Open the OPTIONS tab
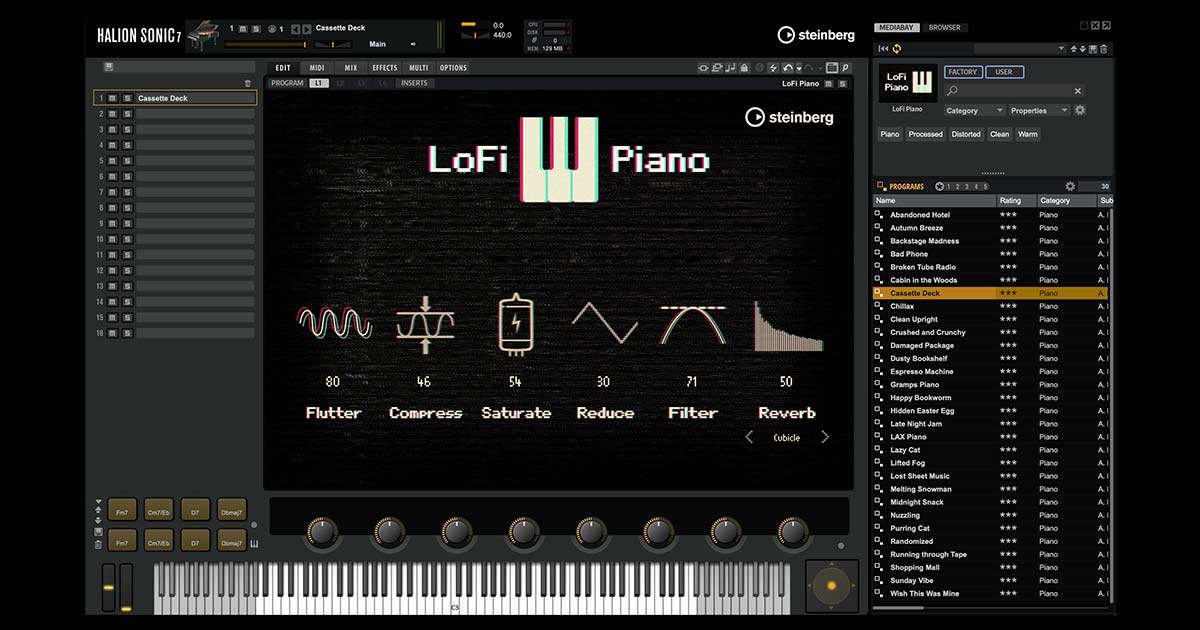Viewport: 1200px width, 630px height. pos(453,68)
